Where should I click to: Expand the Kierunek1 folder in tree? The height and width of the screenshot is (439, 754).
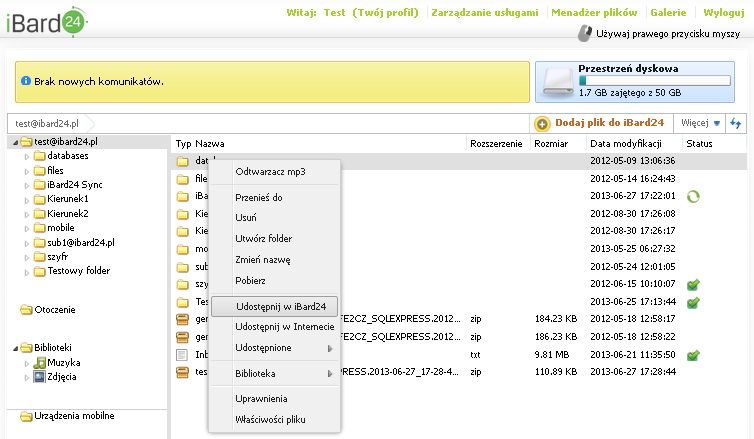point(27,200)
